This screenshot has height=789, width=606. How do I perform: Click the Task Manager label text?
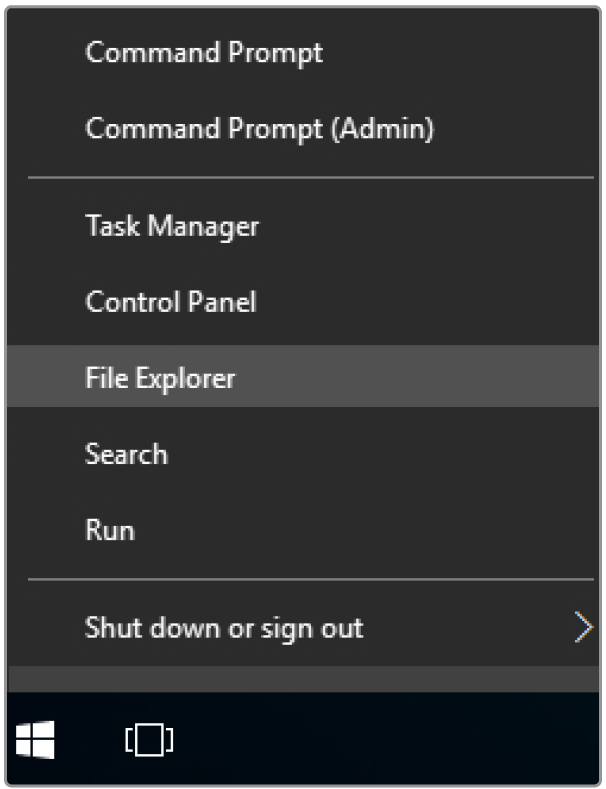(x=172, y=226)
